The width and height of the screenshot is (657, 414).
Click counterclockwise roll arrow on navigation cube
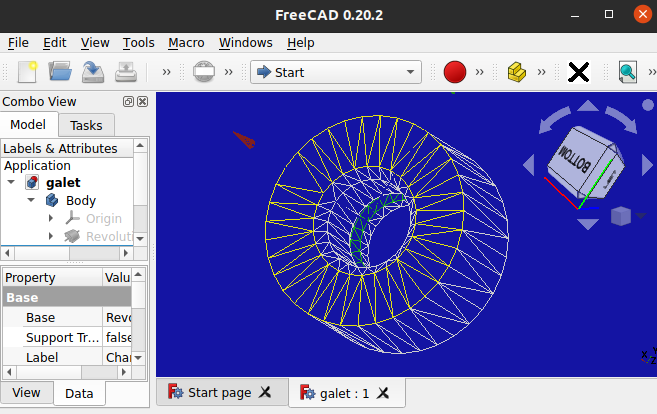click(x=554, y=120)
